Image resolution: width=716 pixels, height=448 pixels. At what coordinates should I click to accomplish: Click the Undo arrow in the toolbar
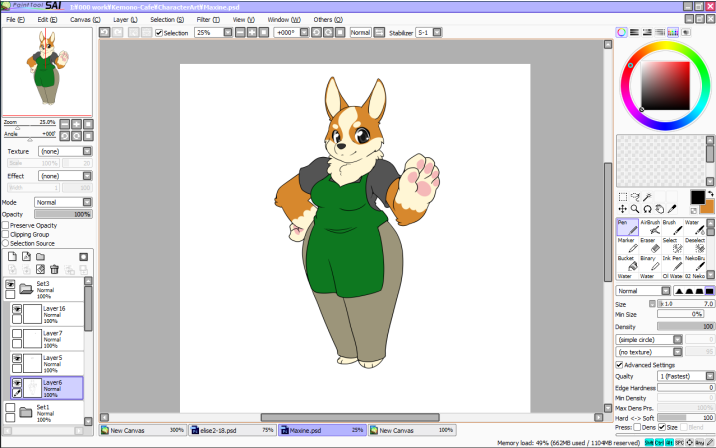[x=105, y=32]
